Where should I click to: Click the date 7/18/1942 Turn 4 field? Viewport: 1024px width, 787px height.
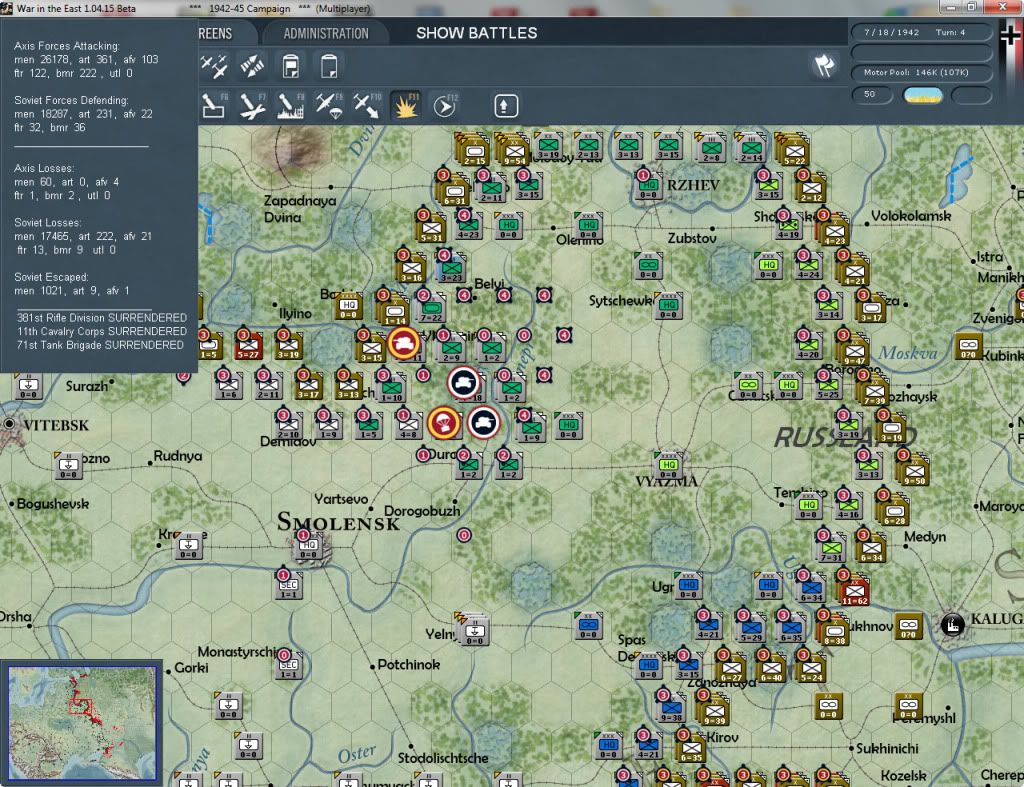pos(921,32)
